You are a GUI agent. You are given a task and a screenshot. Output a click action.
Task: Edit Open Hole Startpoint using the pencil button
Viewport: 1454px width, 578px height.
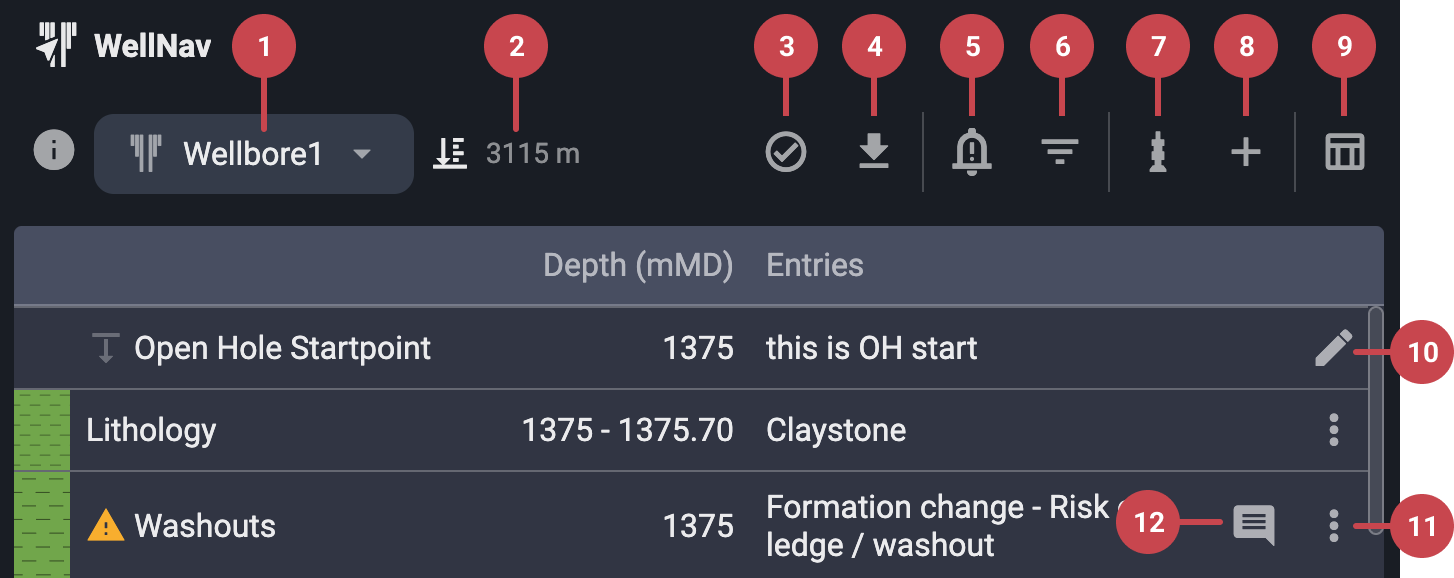pos(1334,347)
